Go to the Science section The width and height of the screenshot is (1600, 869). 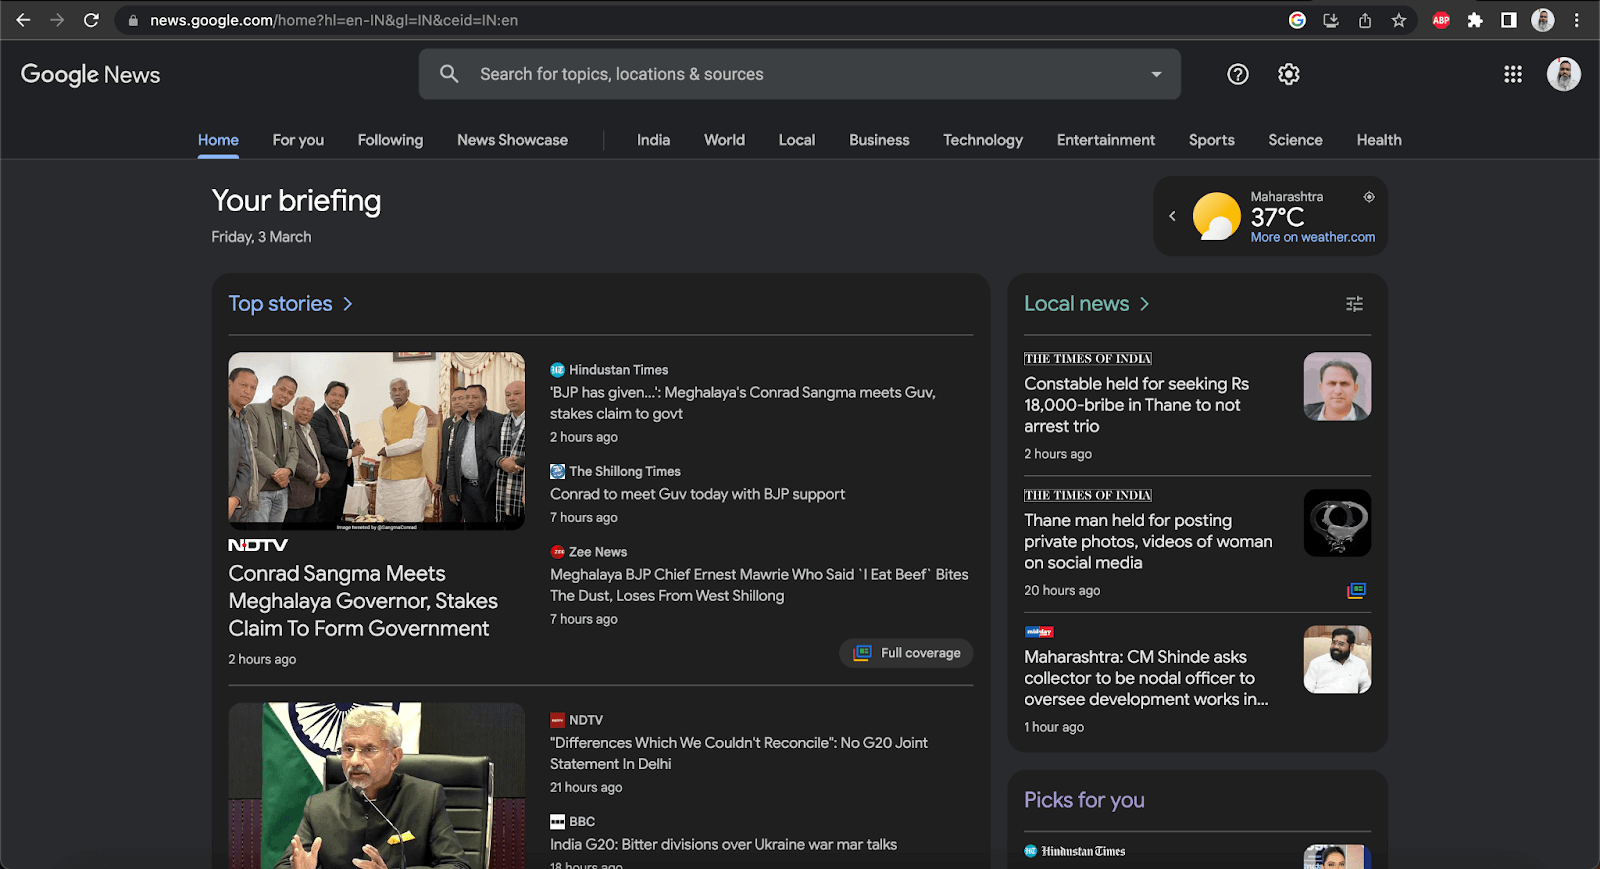pyautogui.click(x=1295, y=140)
